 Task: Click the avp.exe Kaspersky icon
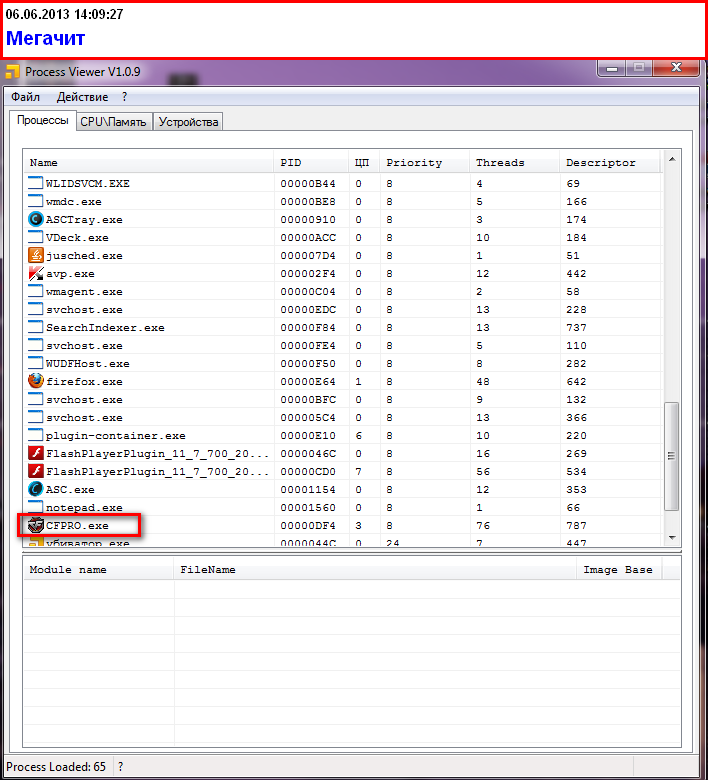click(35, 273)
